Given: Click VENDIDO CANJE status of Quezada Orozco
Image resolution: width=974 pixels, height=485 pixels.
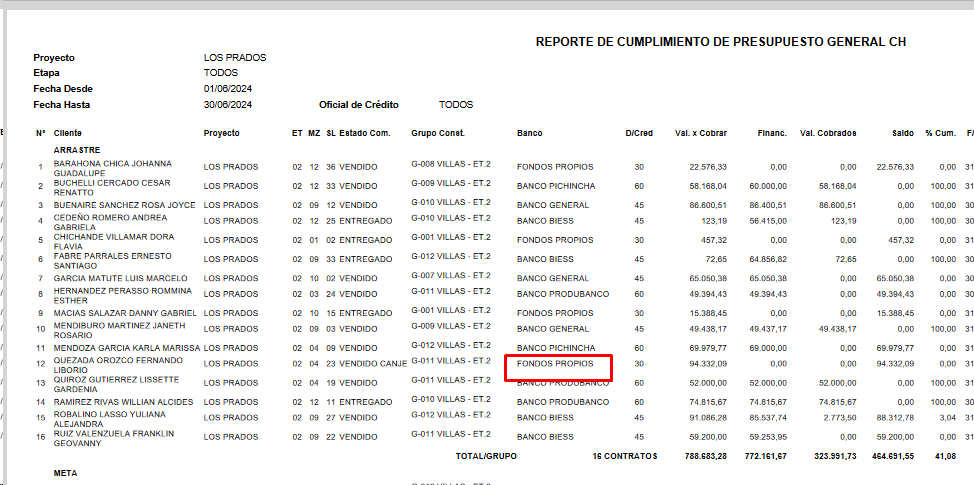Looking at the screenshot, I should (372, 364).
